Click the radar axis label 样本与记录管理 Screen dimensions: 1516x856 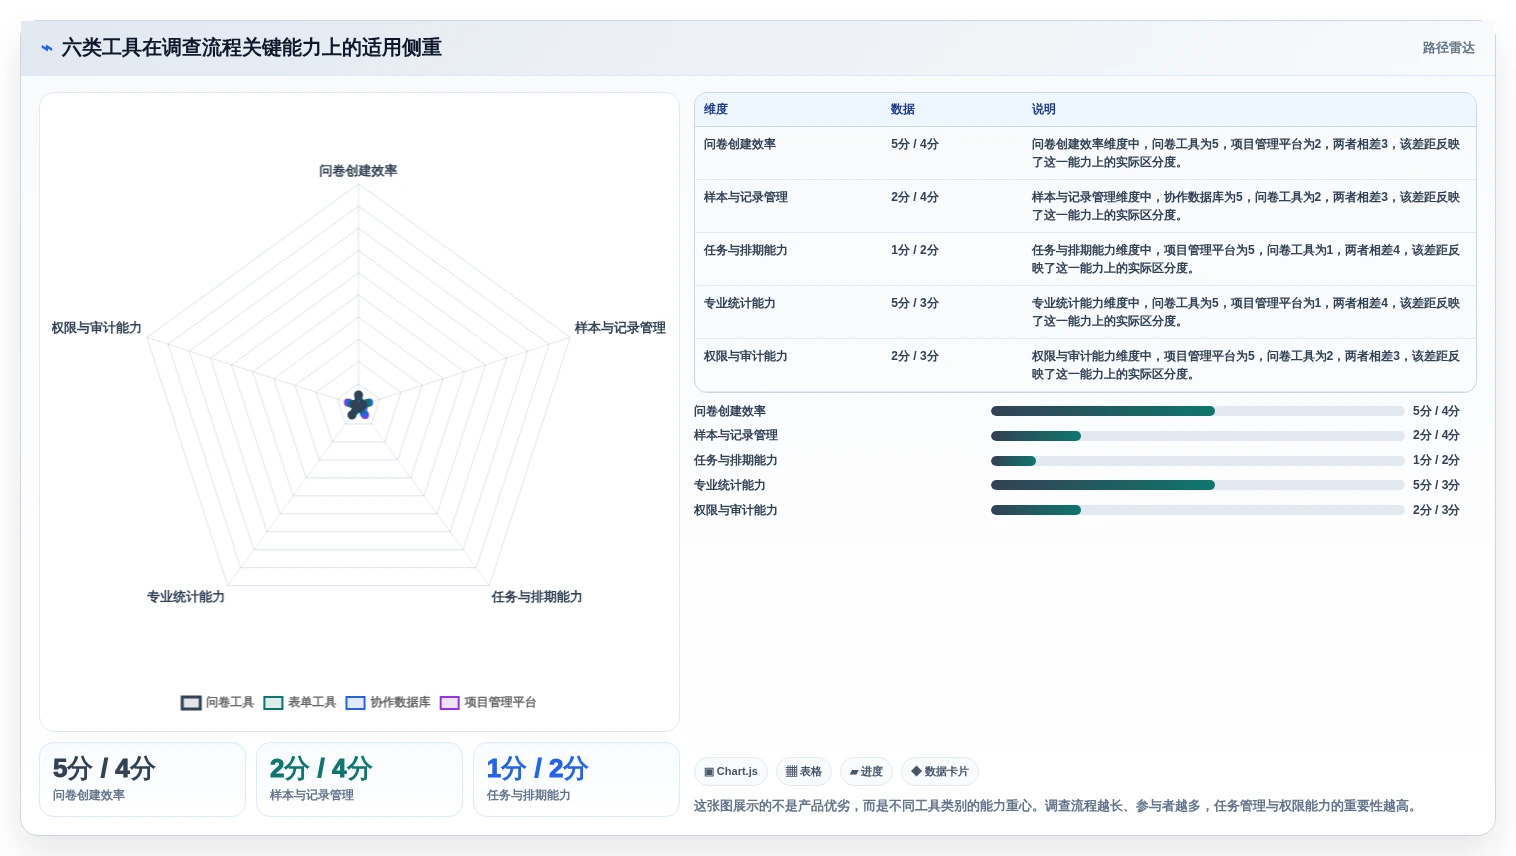click(620, 328)
